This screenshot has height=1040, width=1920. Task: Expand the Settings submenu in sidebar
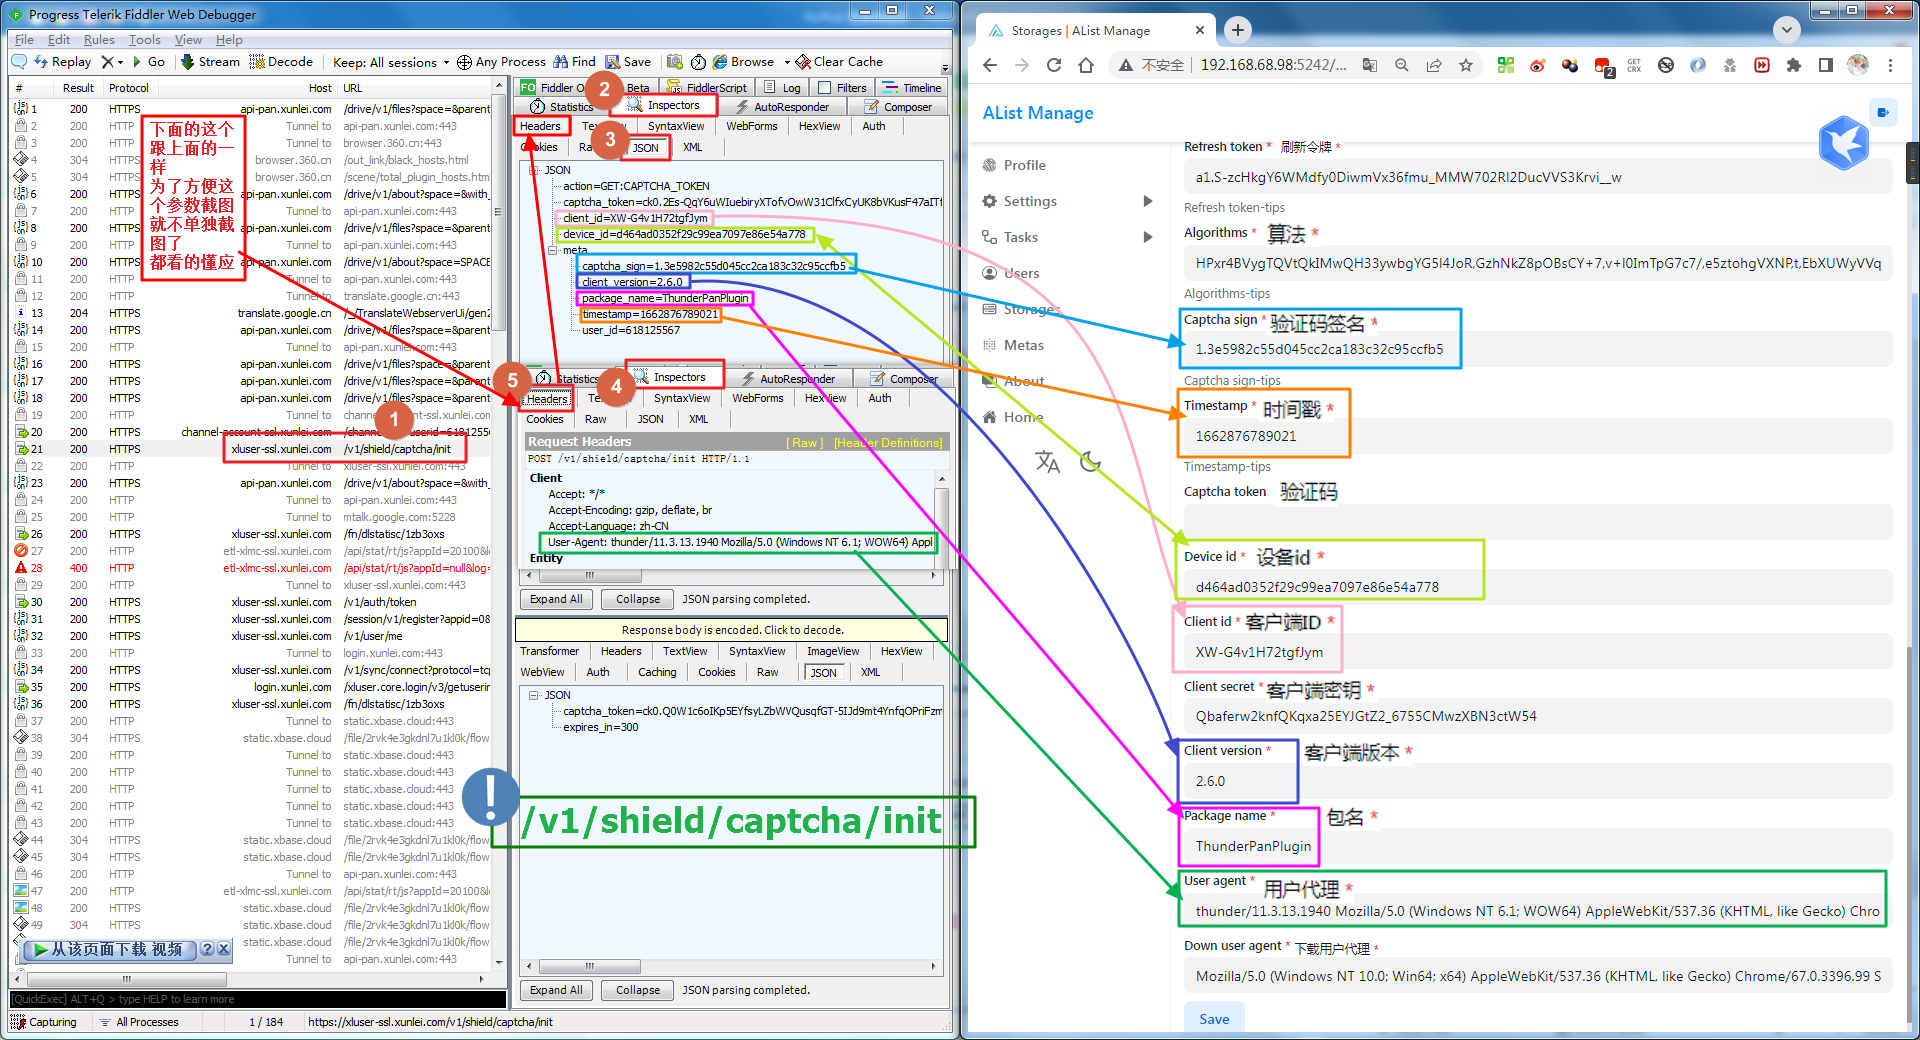1147,201
